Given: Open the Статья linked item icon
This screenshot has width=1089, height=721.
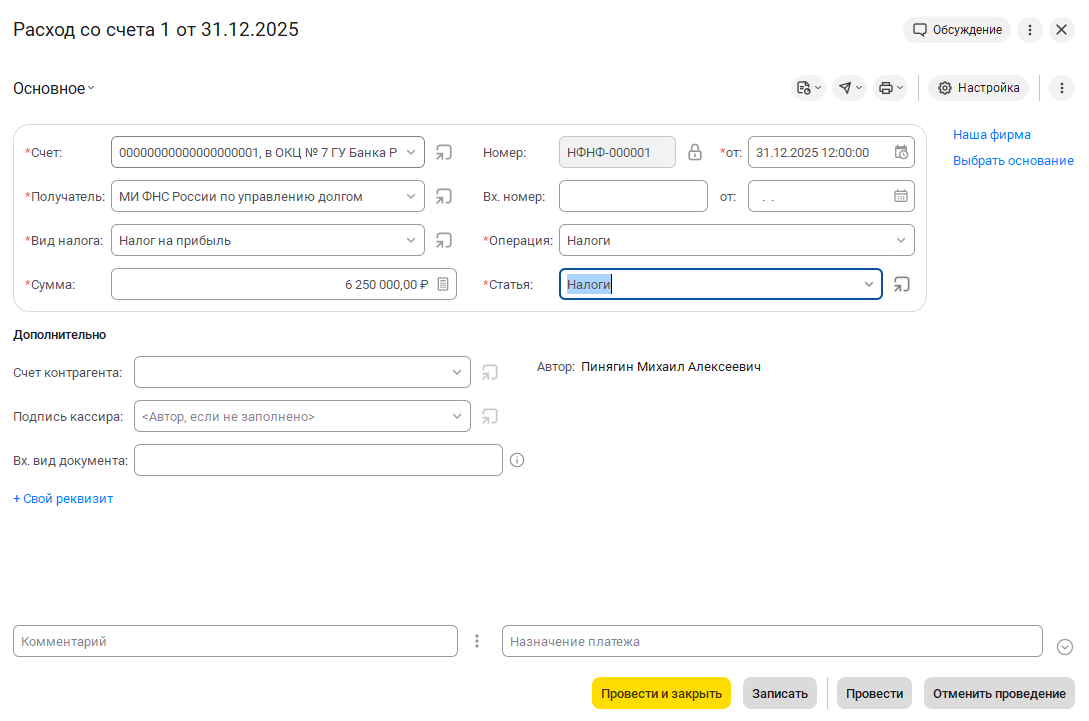Looking at the screenshot, I should [902, 284].
